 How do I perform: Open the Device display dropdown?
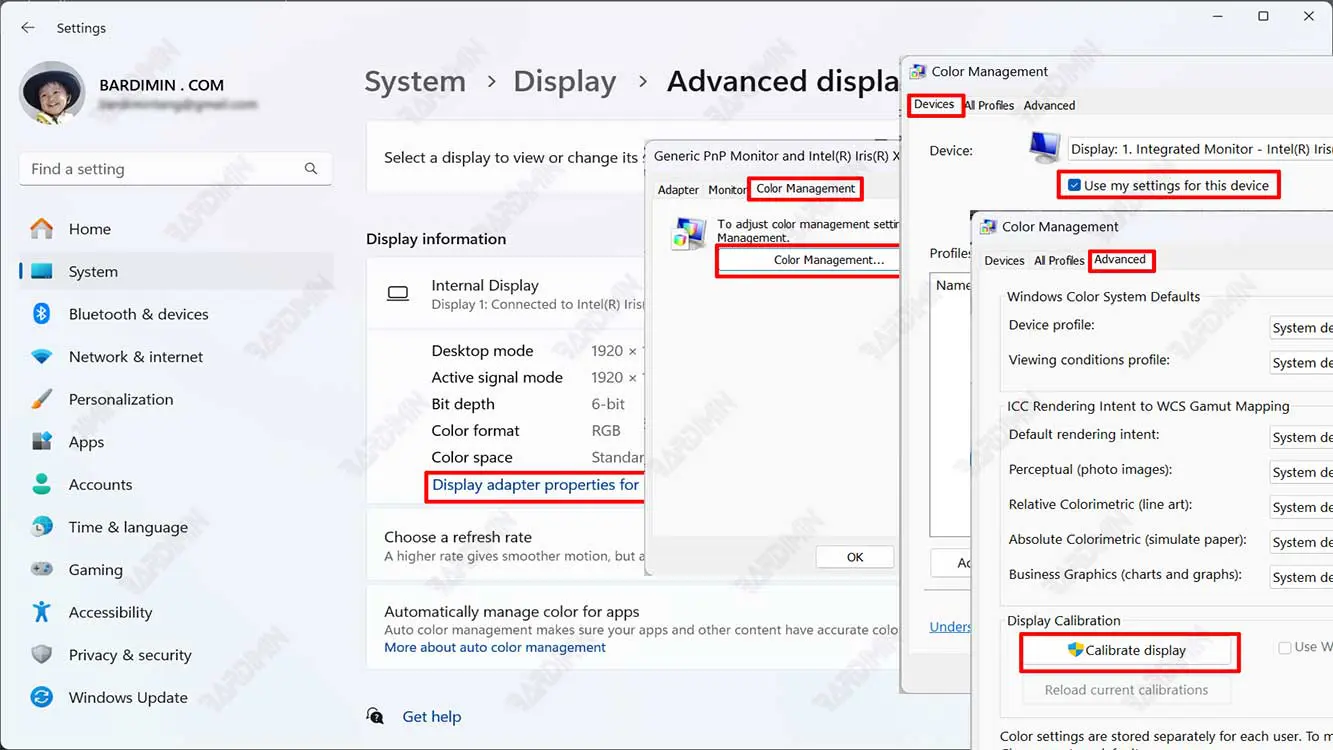[x=1200, y=149]
